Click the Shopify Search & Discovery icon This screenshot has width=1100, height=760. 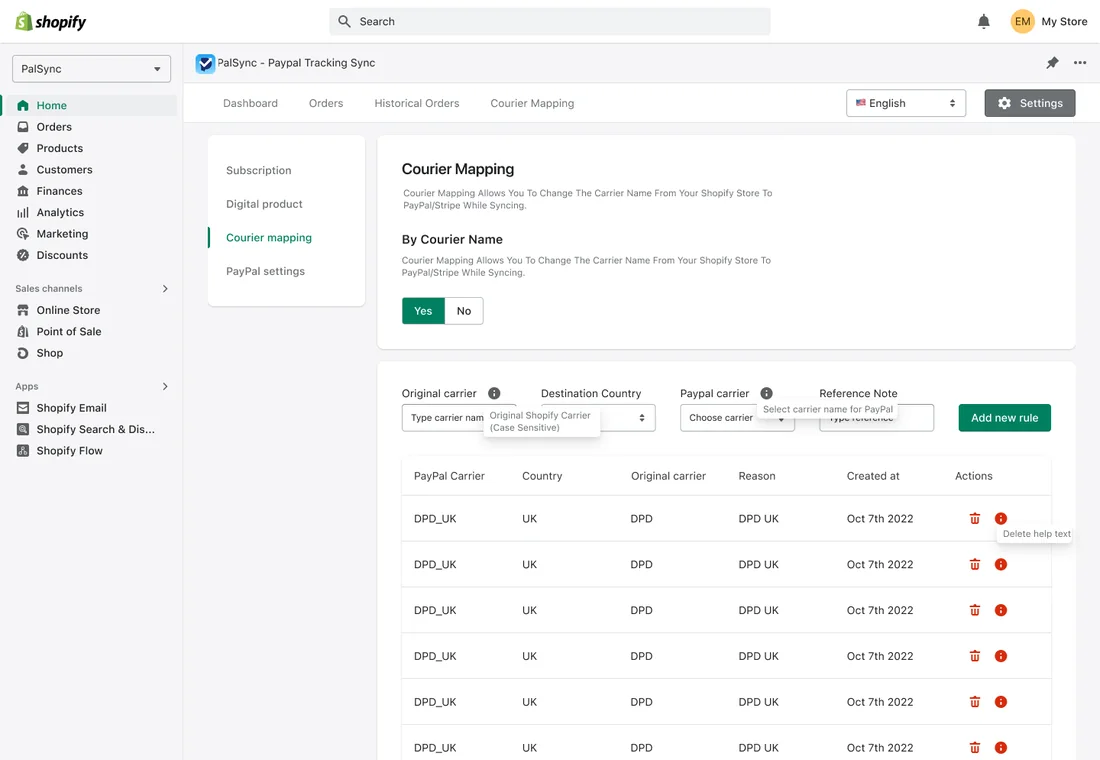(x=23, y=429)
